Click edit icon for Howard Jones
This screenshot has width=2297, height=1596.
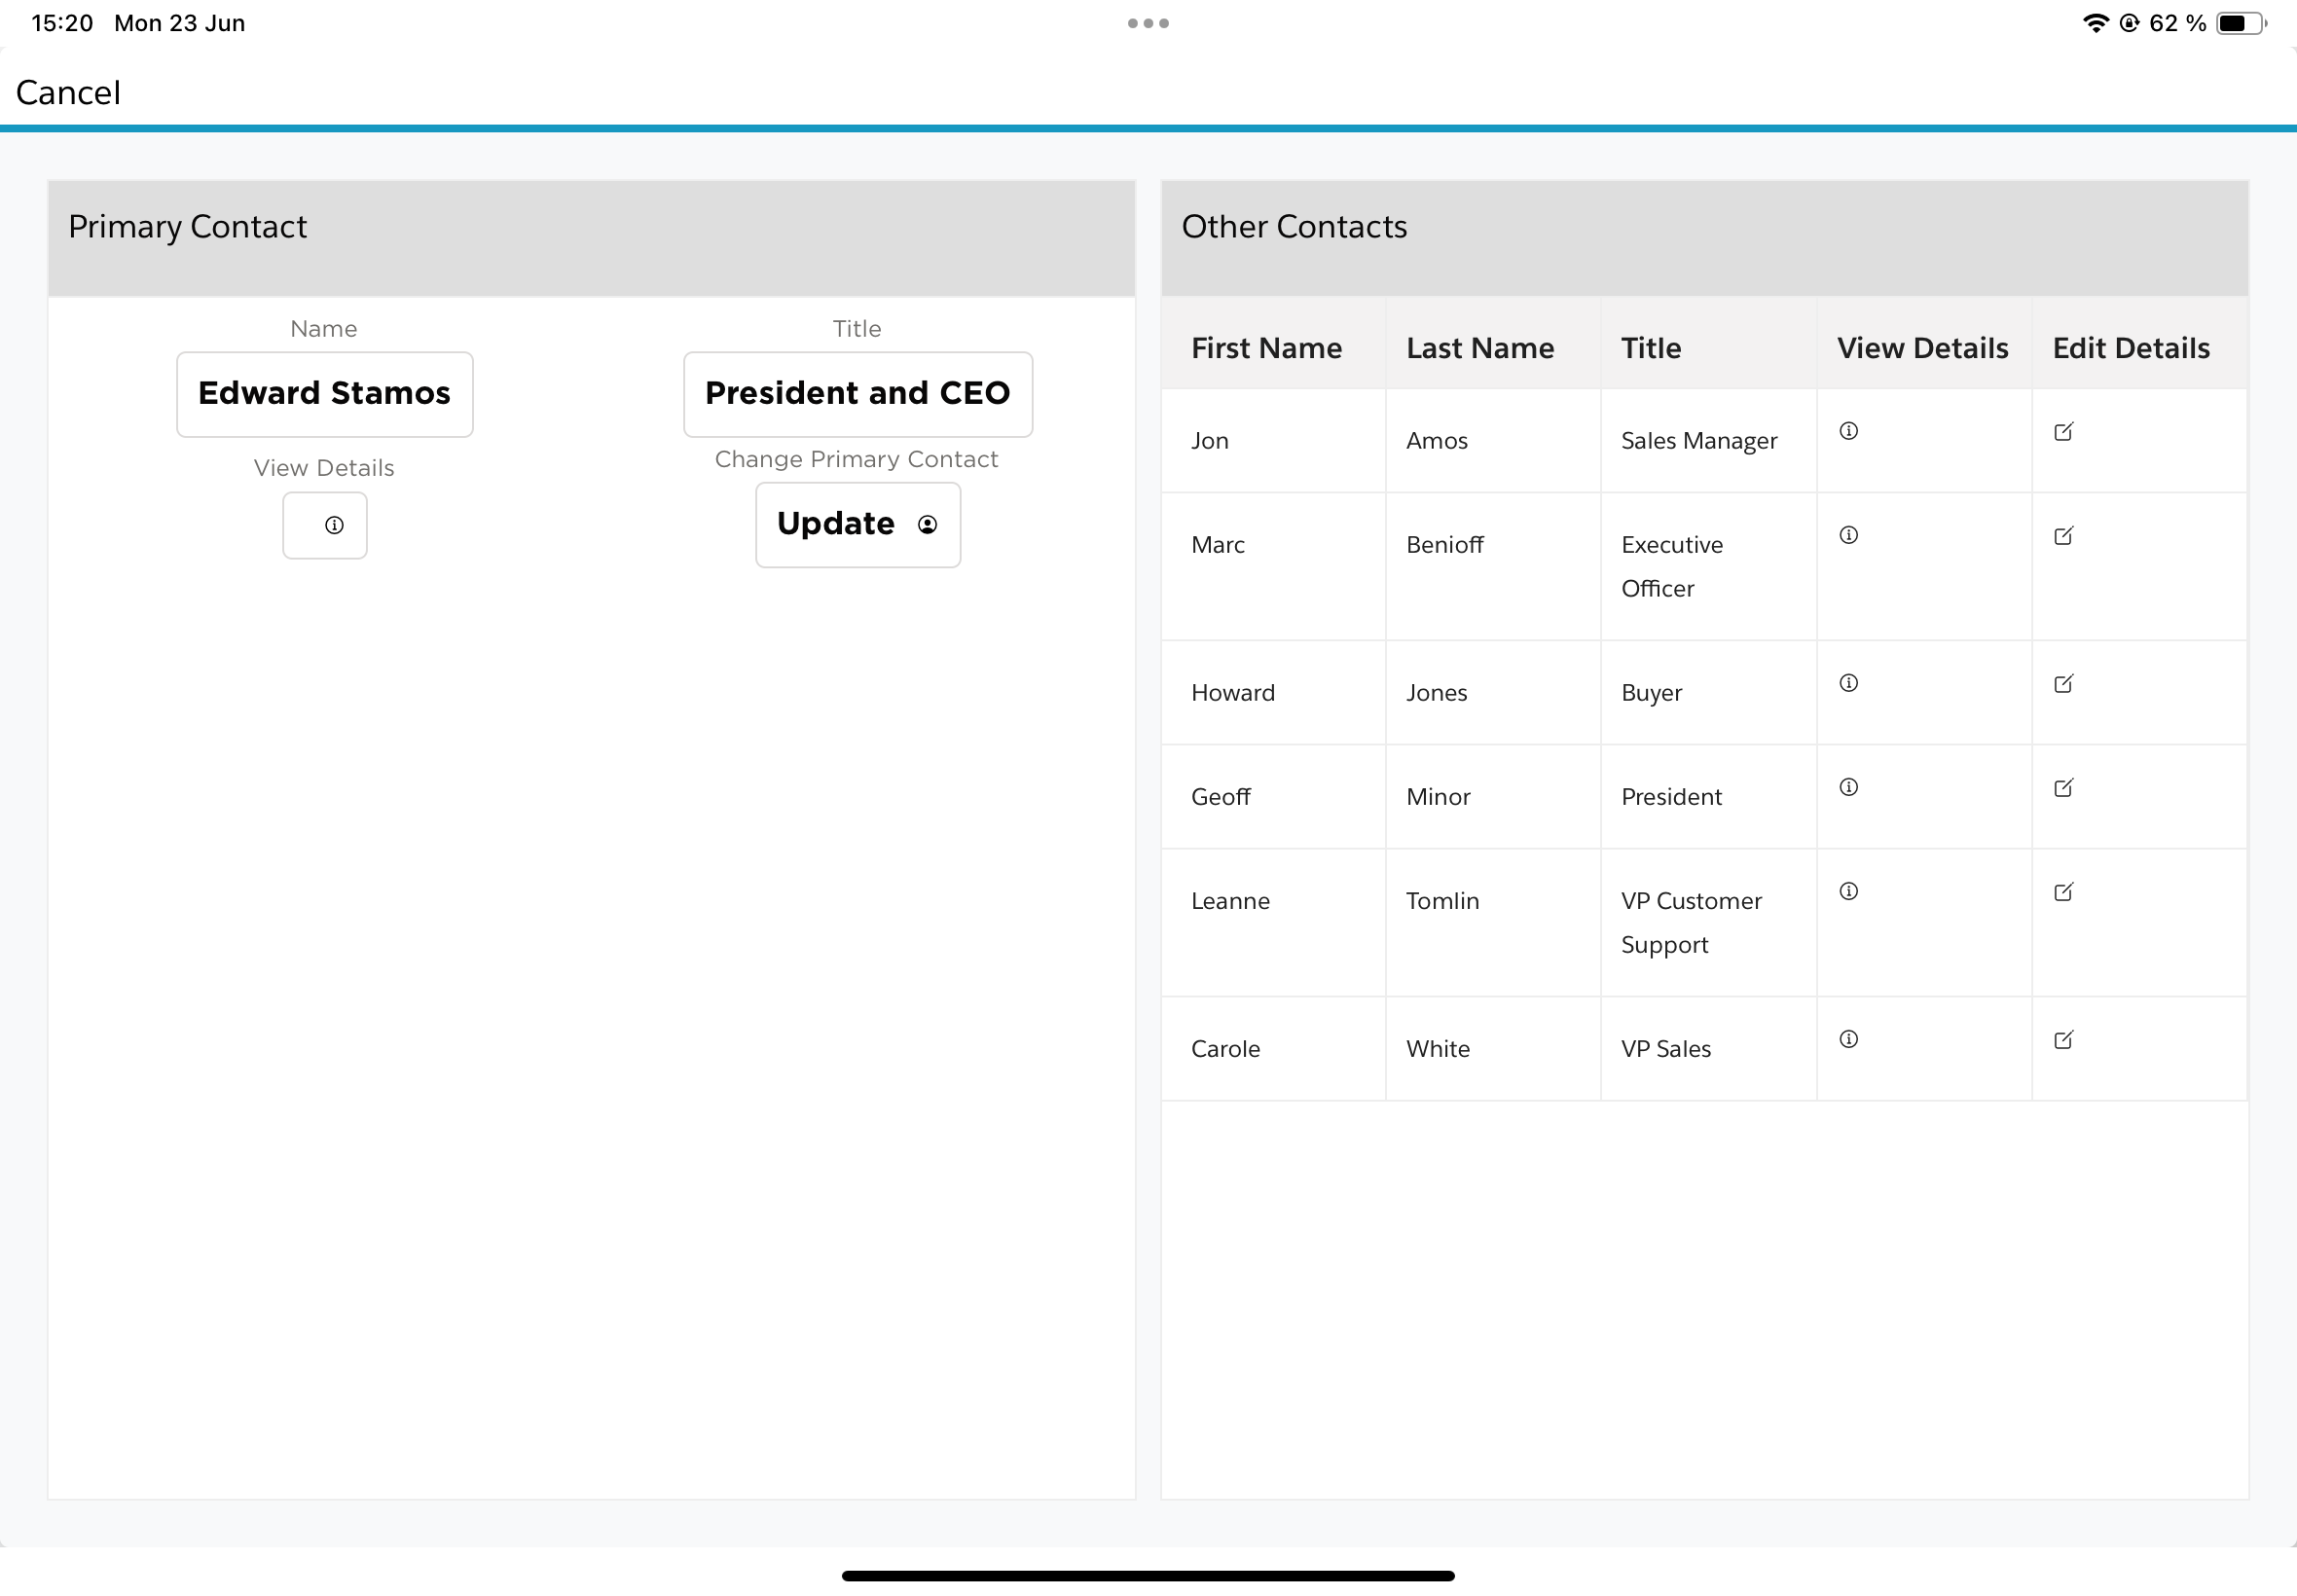tap(2063, 684)
